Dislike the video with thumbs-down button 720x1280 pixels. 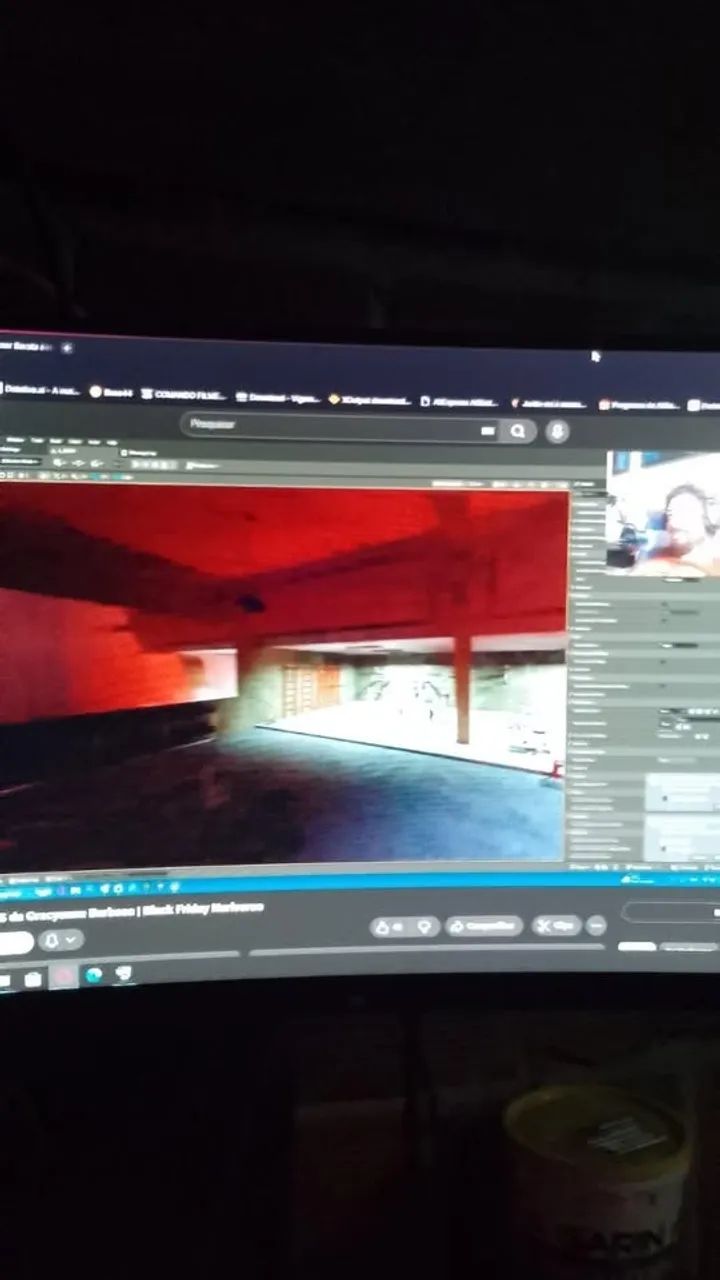(x=425, y=927)
